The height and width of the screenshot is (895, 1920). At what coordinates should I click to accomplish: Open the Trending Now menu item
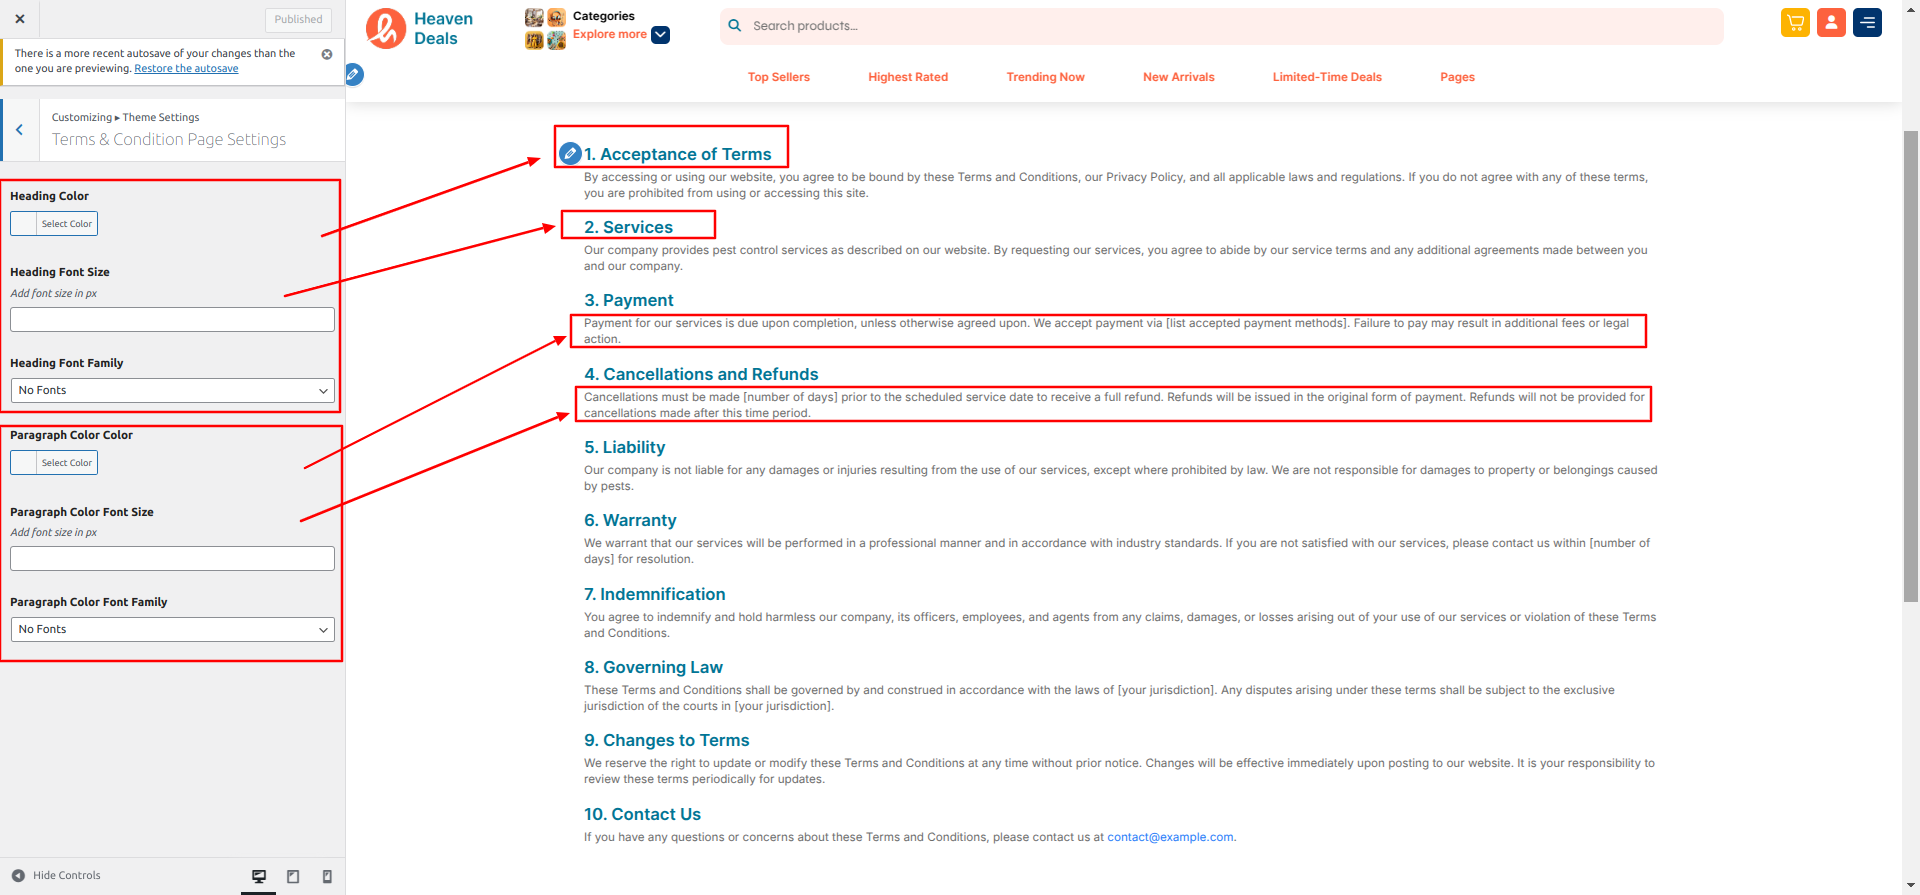(x=1045, y=77)
